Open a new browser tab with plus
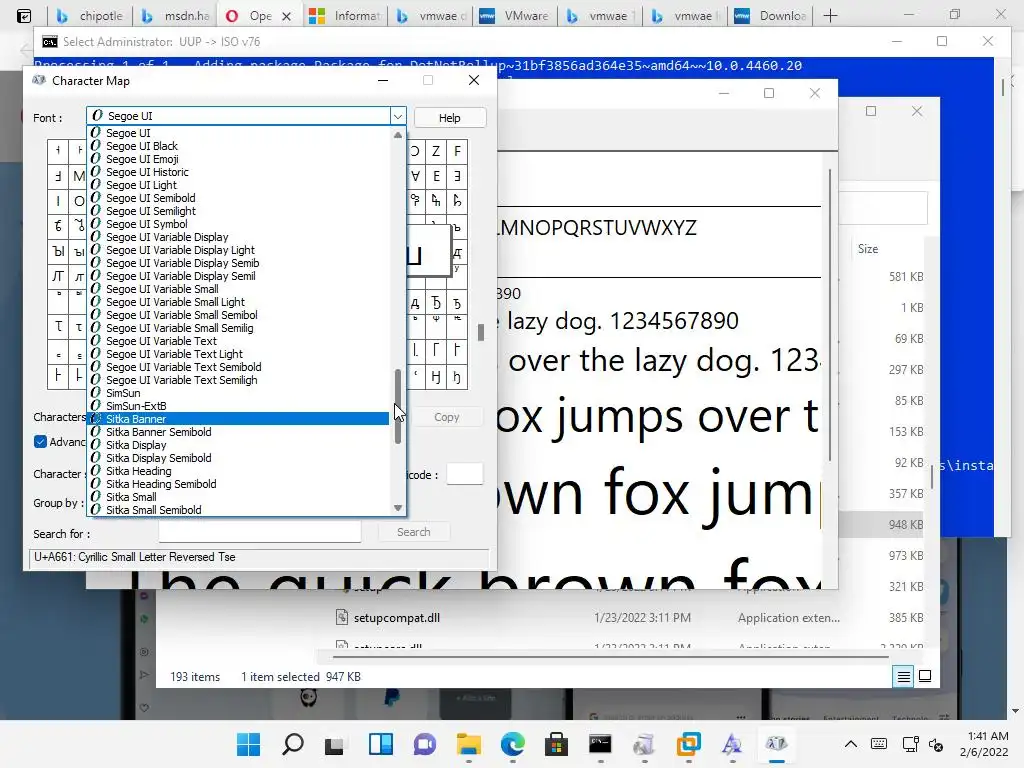This screenshot has height=768, width=1024. pos(830,16)
